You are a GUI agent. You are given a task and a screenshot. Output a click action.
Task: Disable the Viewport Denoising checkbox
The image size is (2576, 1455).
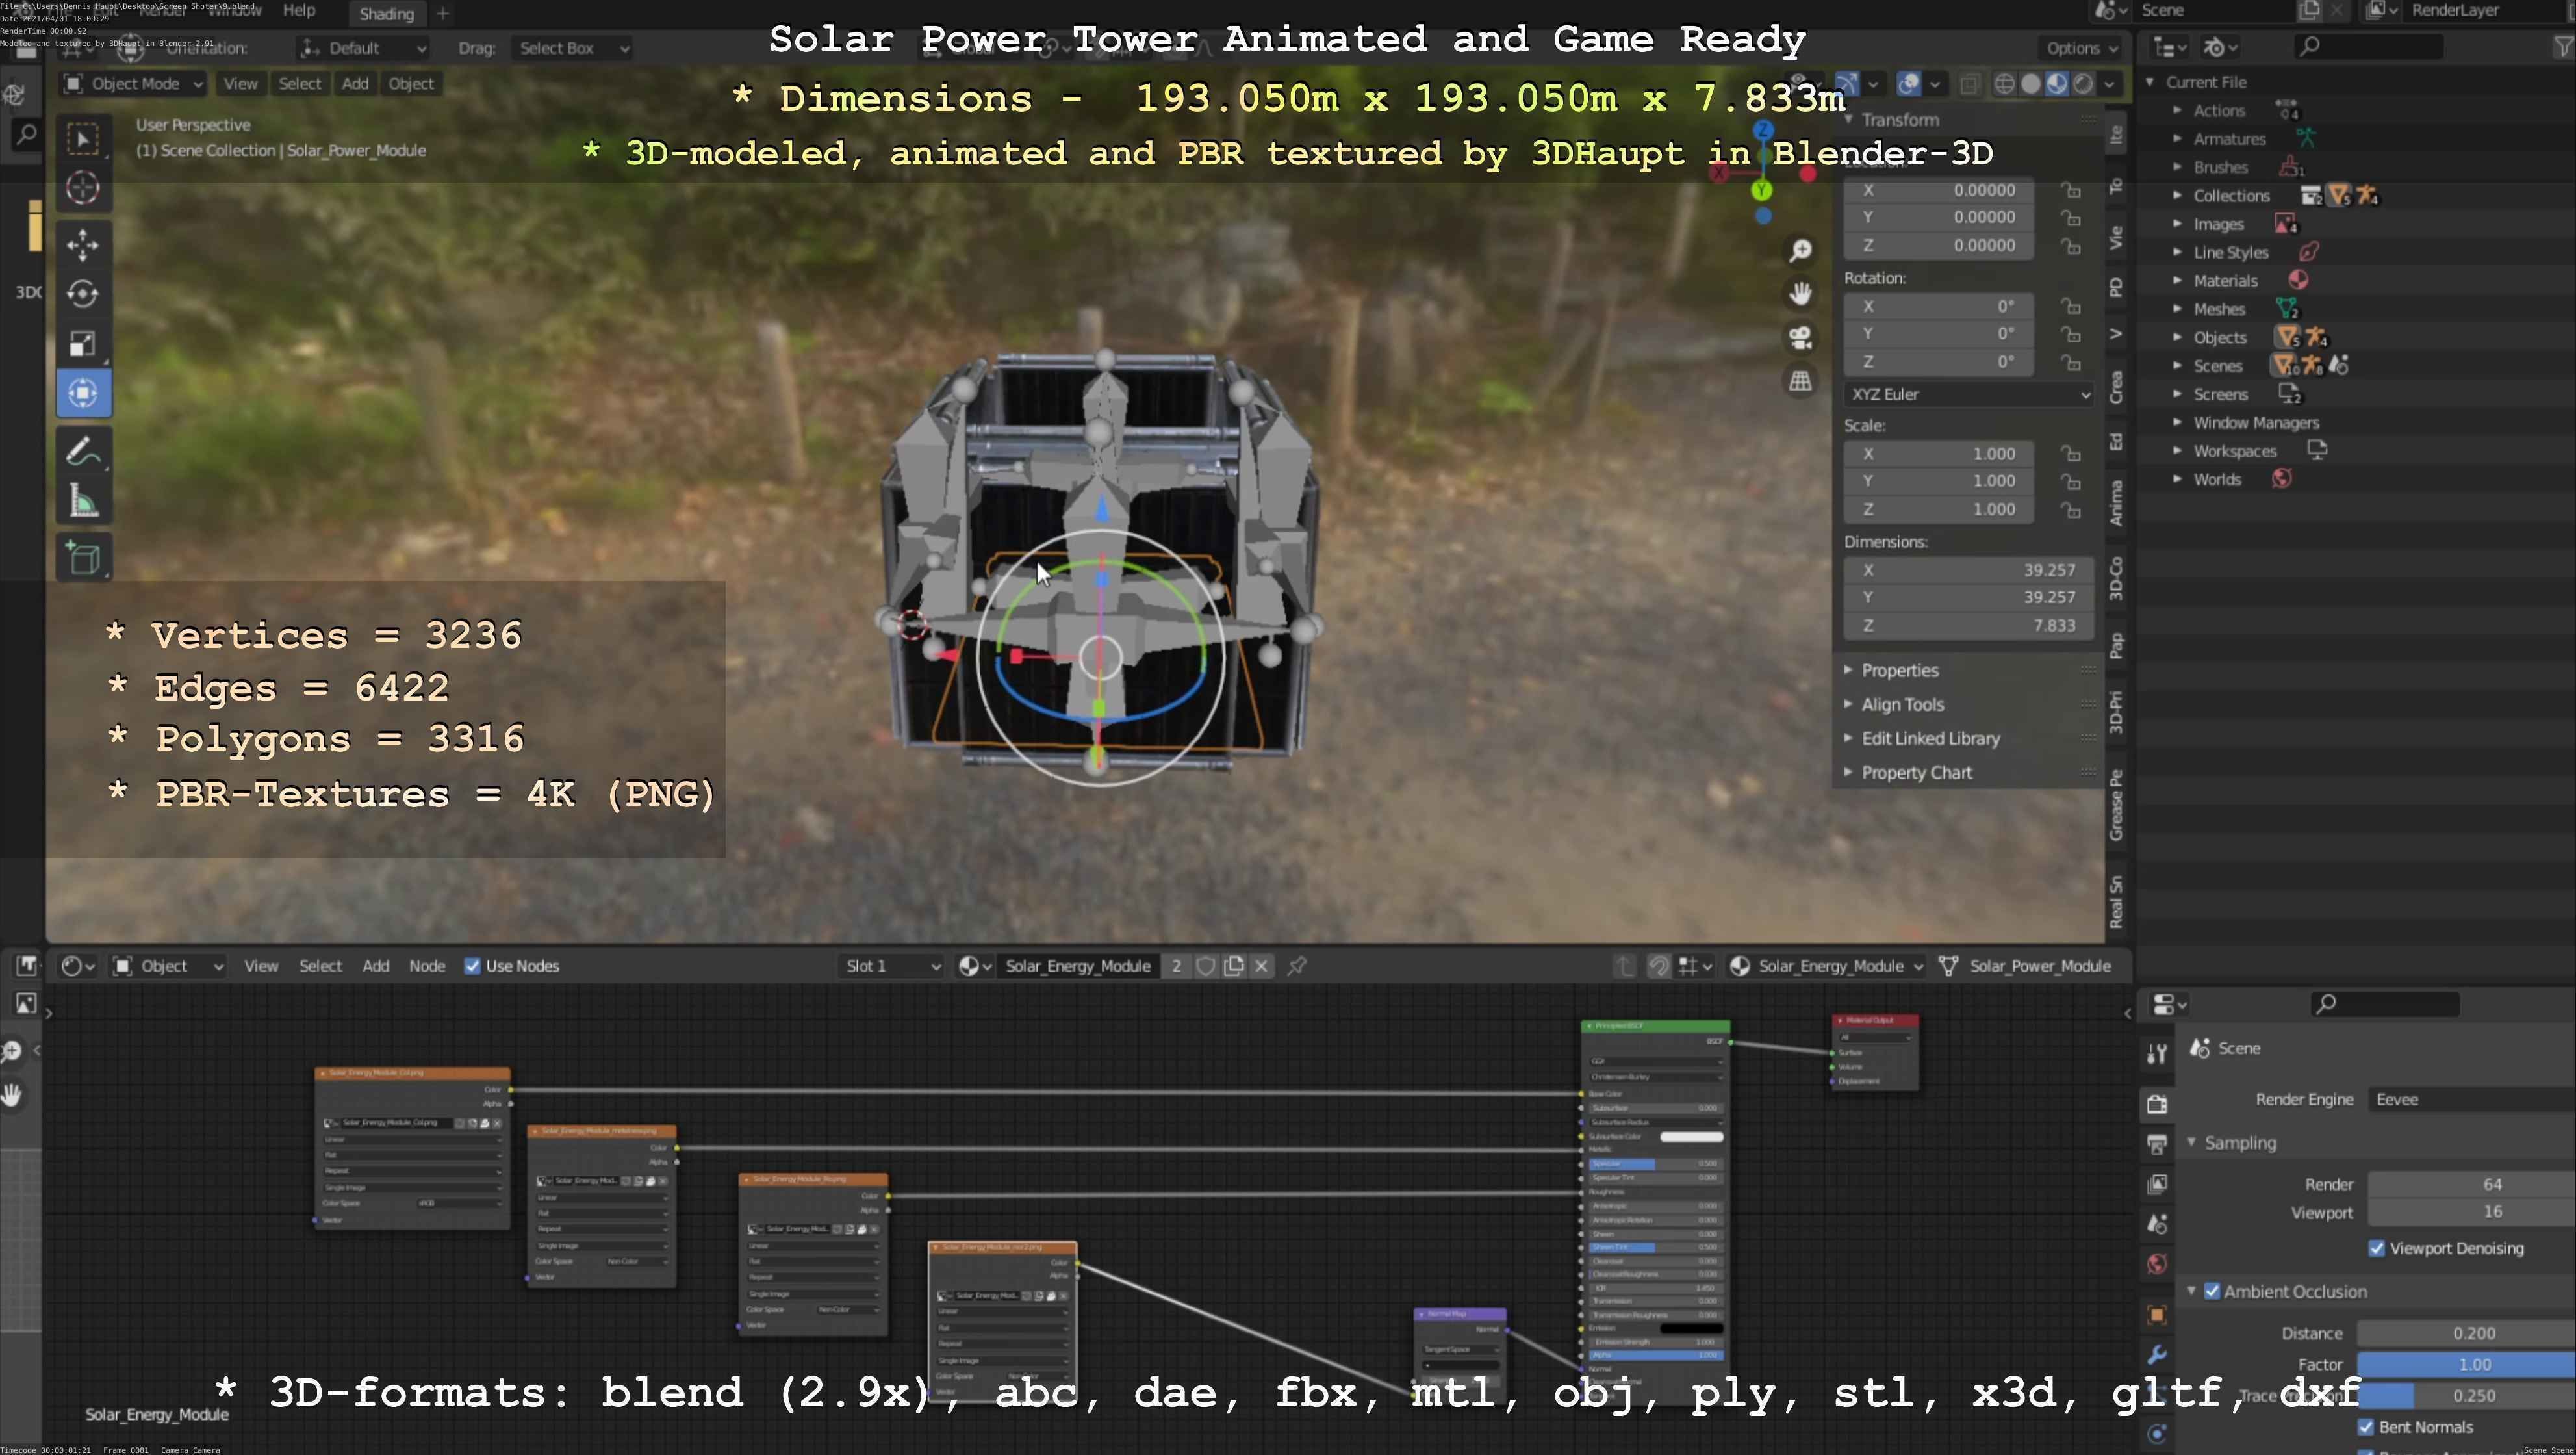(2377, 1248)
